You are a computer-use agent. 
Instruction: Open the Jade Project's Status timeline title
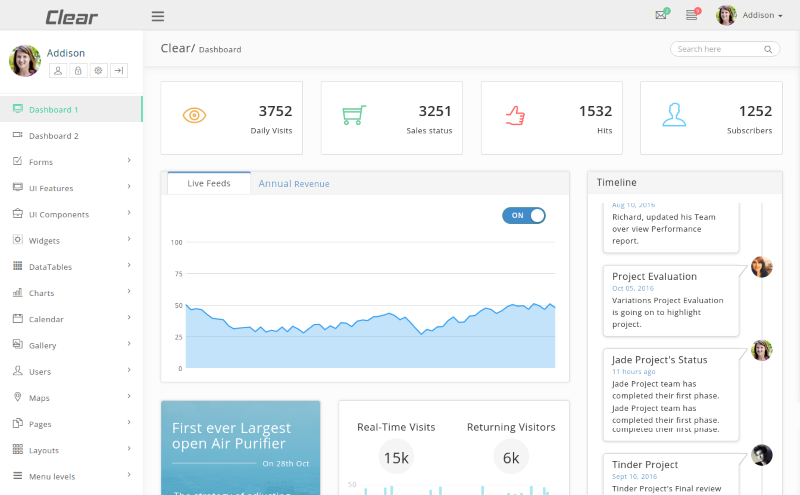click(x=660, y=360)
